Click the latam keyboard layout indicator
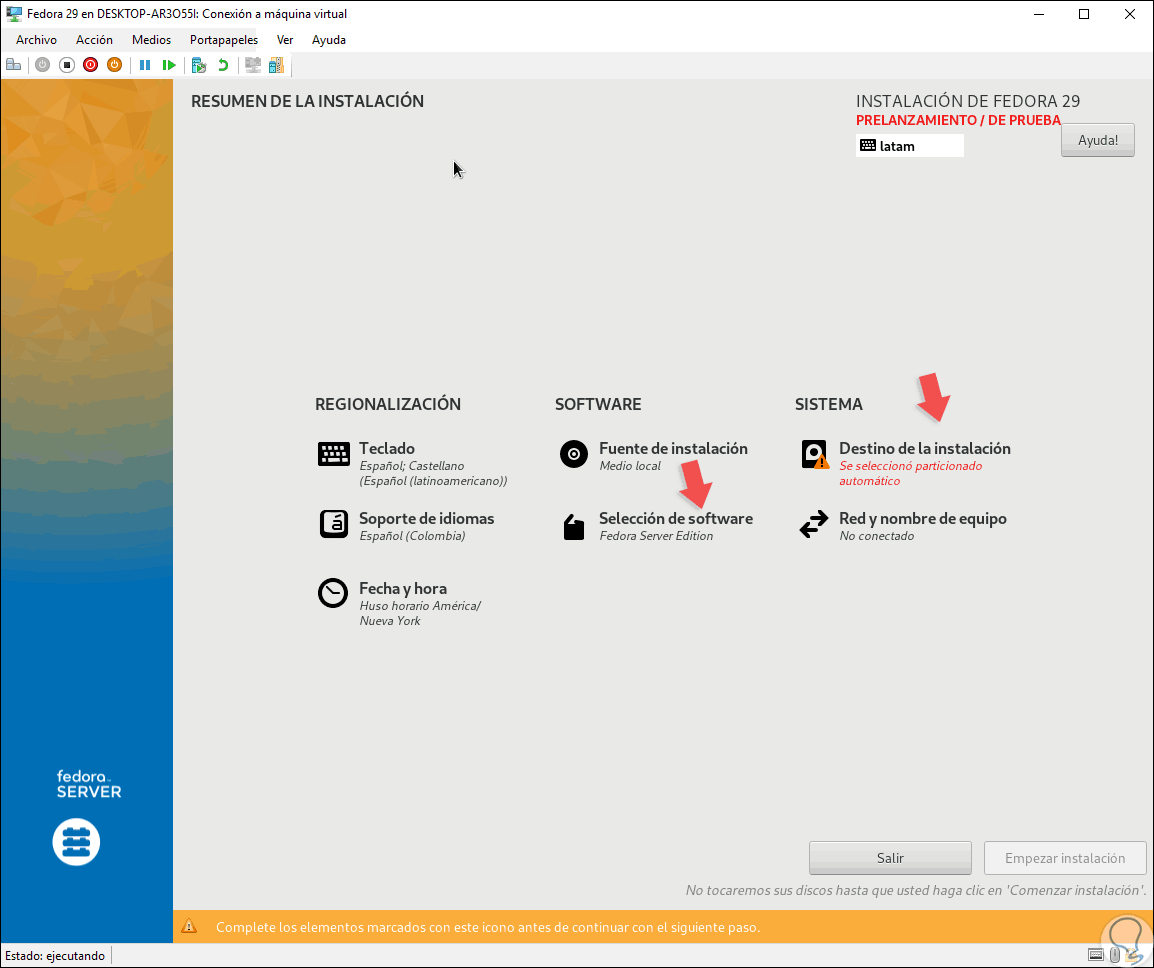Viewport: 1154px width, 968px height. (910, 146)
